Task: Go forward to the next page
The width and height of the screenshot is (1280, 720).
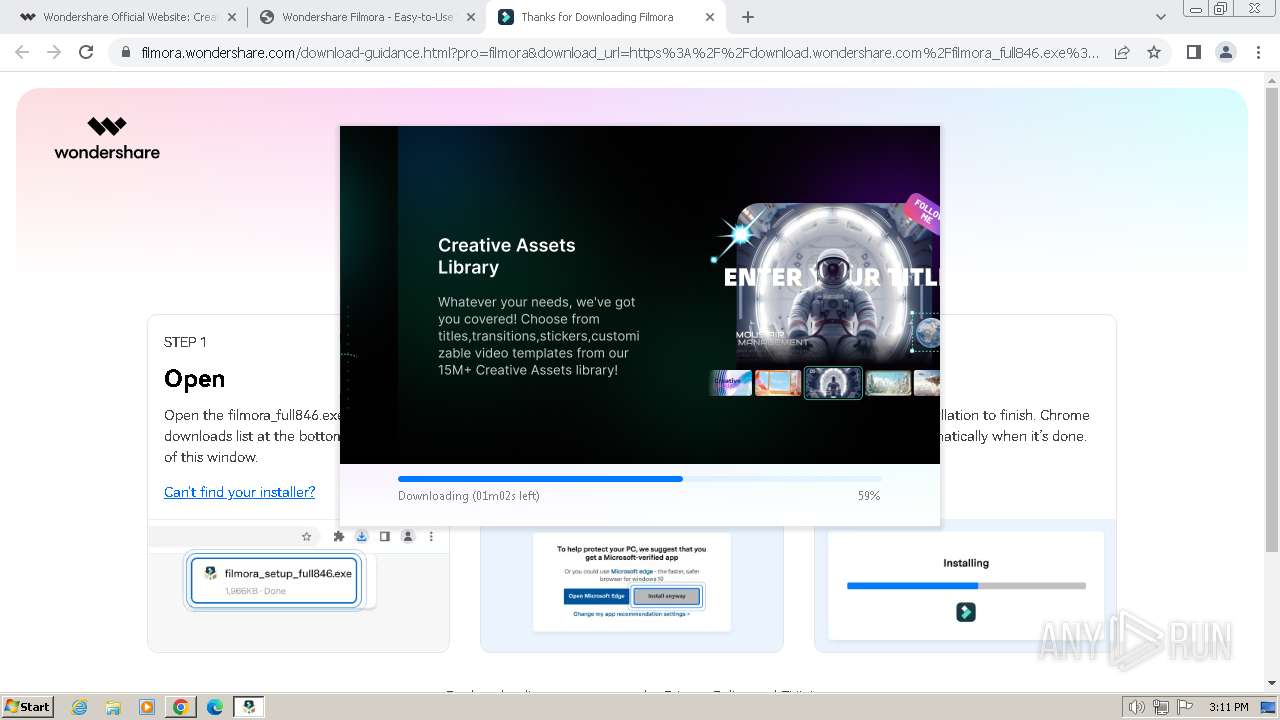Action: click(x=54, y=52)
